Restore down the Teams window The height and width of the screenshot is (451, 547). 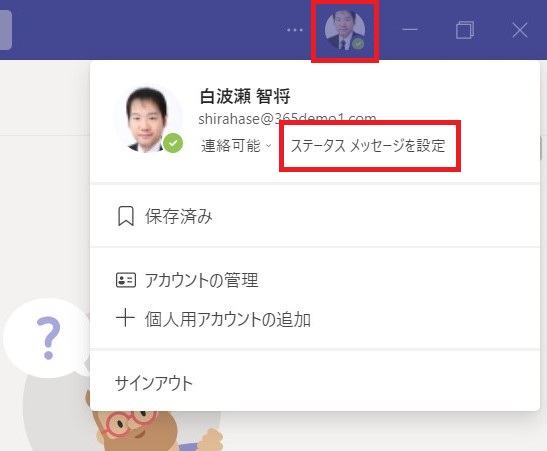465,30
